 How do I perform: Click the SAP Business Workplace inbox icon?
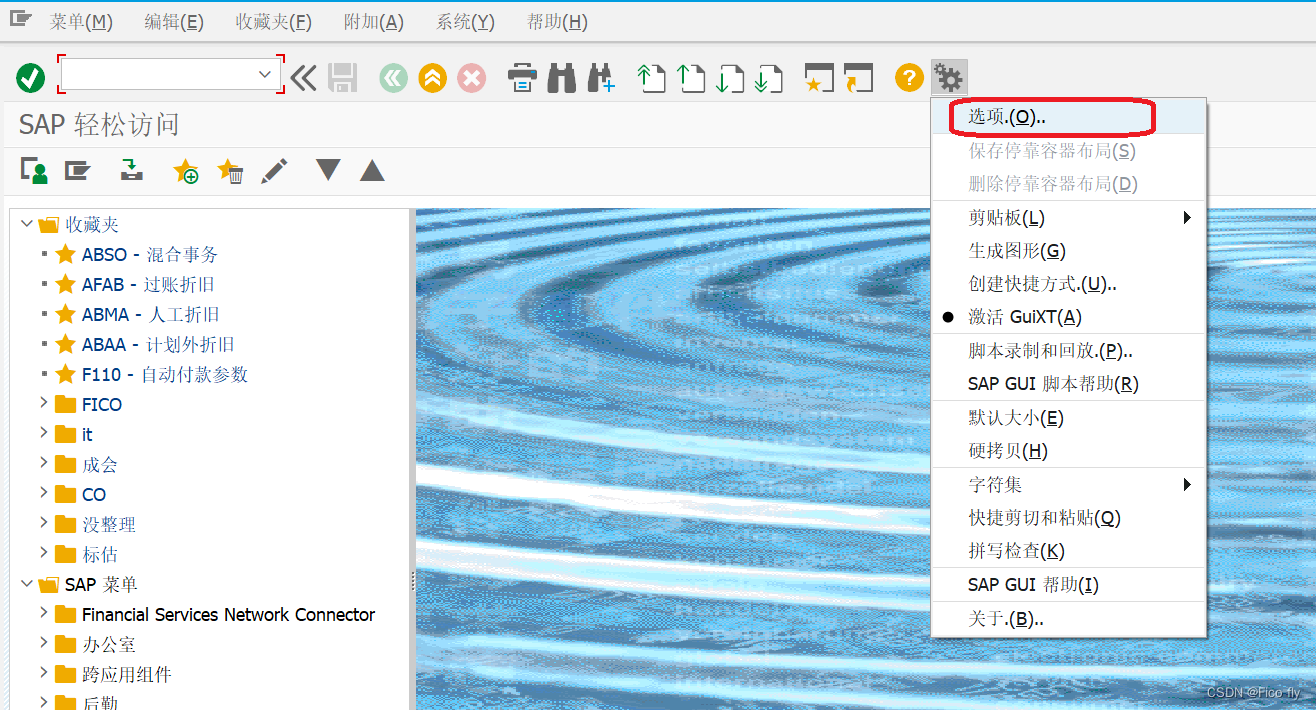pos(131,171)
